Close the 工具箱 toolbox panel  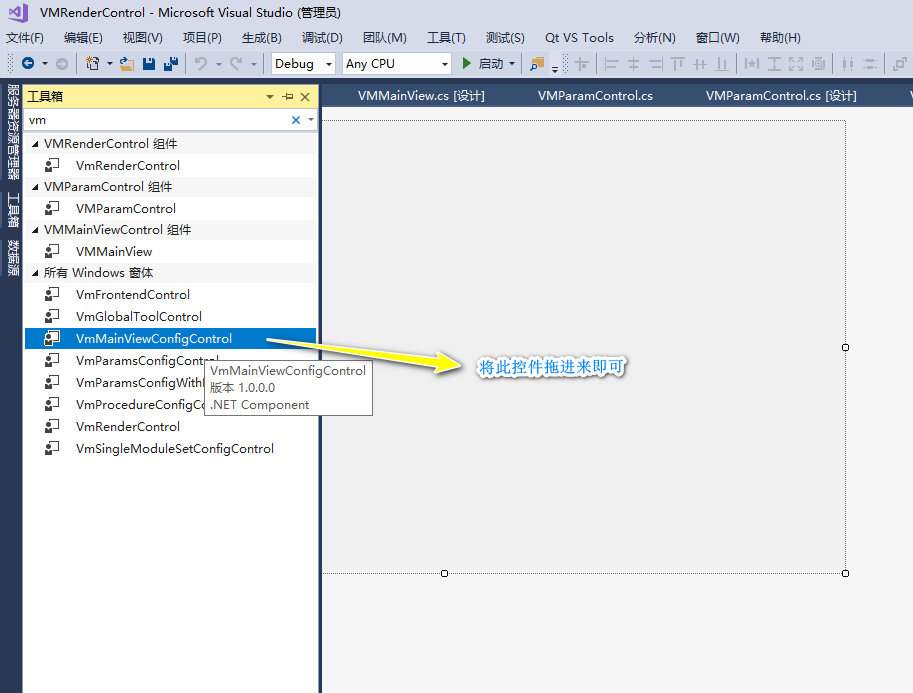click(x=305, y=97)
